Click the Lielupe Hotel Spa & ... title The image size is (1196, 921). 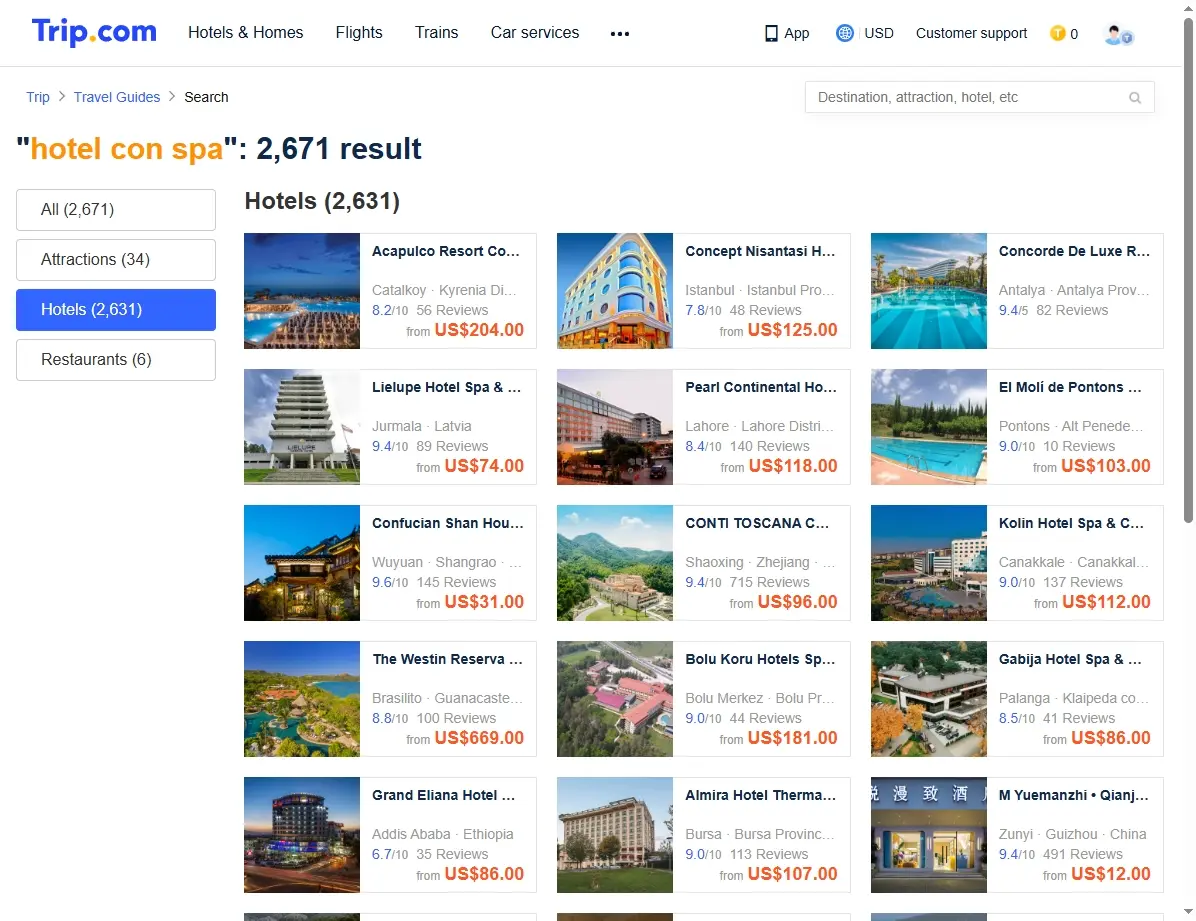tap(446, 387)
